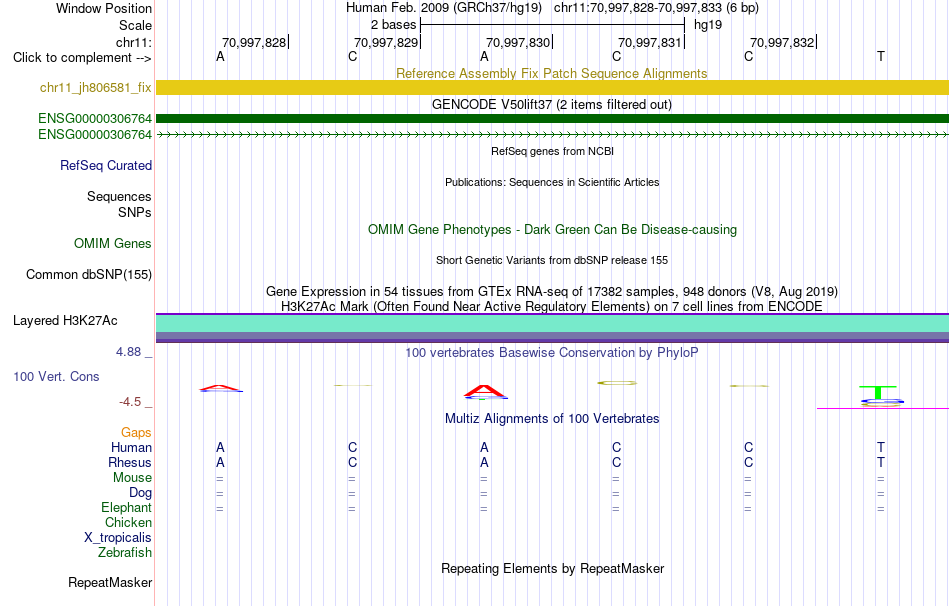Image resolution: width=950 pixels, height=606 pixels.
Task: Click the RepeatMasker track label
Action: [110, 582]
